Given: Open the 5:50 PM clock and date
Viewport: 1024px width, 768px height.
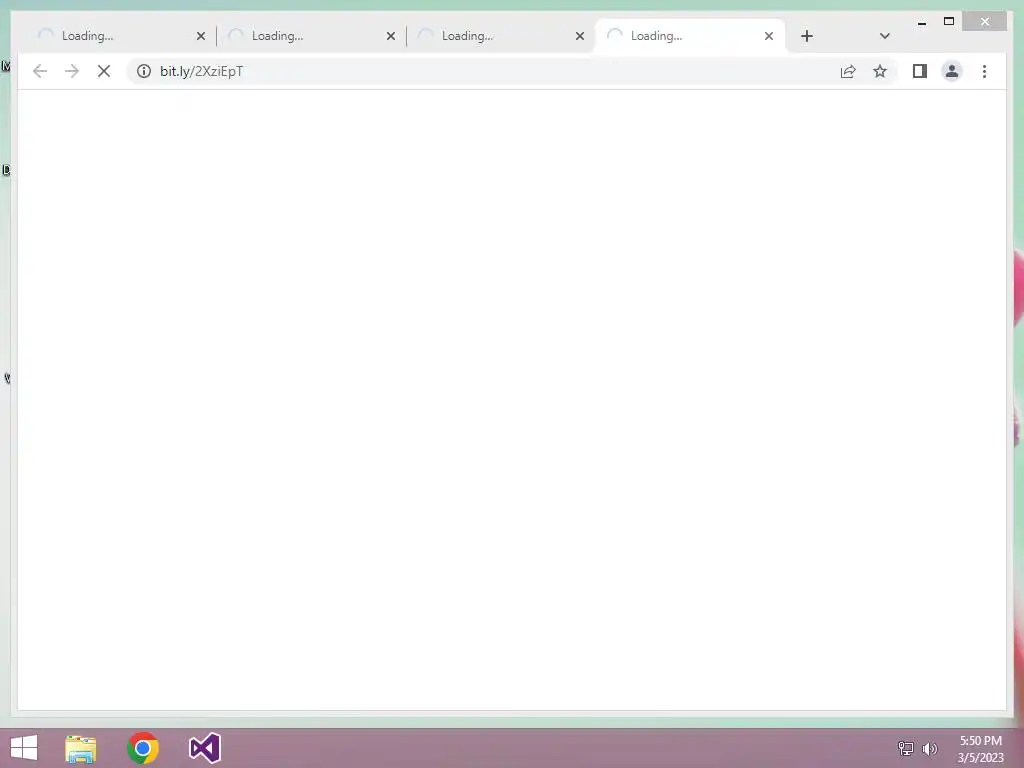Looking at the screenshot, I should pyautogui.click(x=980, y=749).
